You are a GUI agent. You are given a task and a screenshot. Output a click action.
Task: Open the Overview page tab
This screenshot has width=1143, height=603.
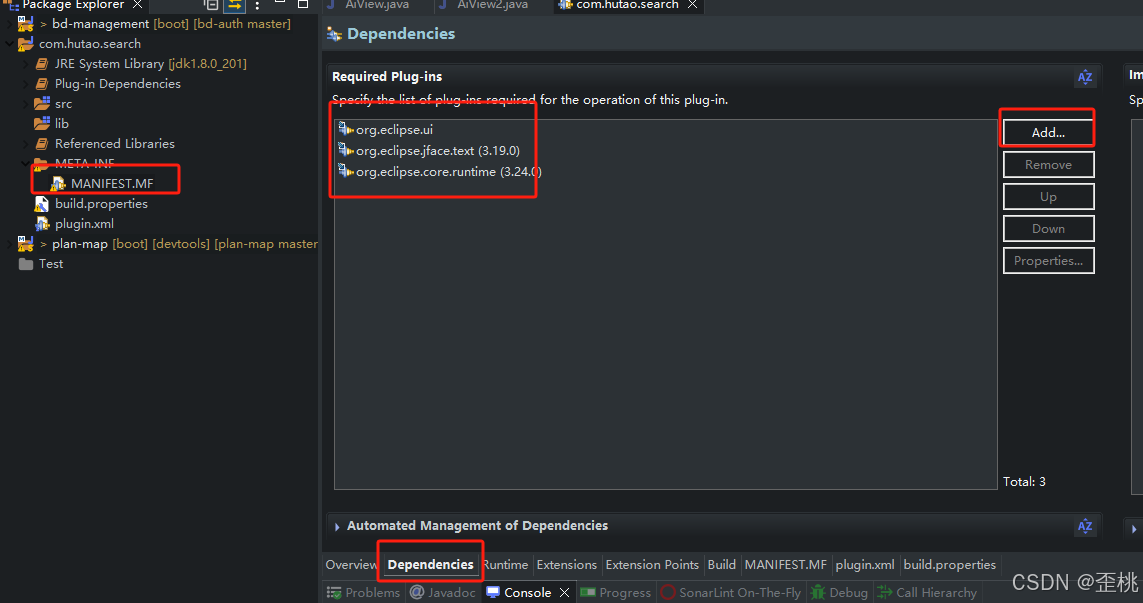tap(351, 564)
